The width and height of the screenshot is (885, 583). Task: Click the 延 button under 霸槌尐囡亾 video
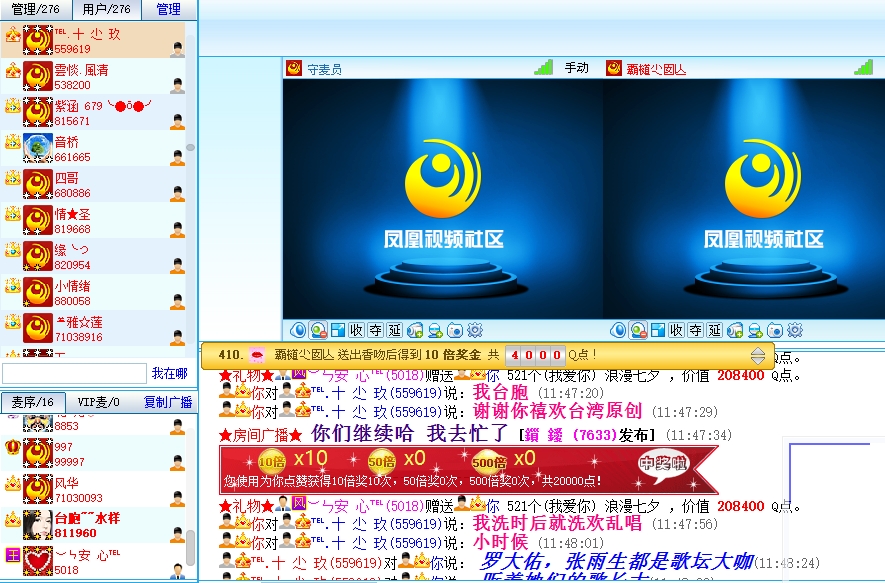click(x=715, y=330)
